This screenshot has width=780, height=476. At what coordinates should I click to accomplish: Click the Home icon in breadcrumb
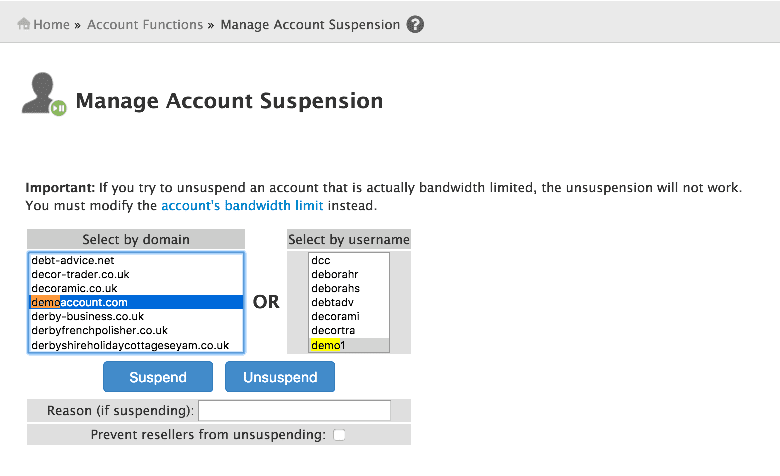click(24, 24)
